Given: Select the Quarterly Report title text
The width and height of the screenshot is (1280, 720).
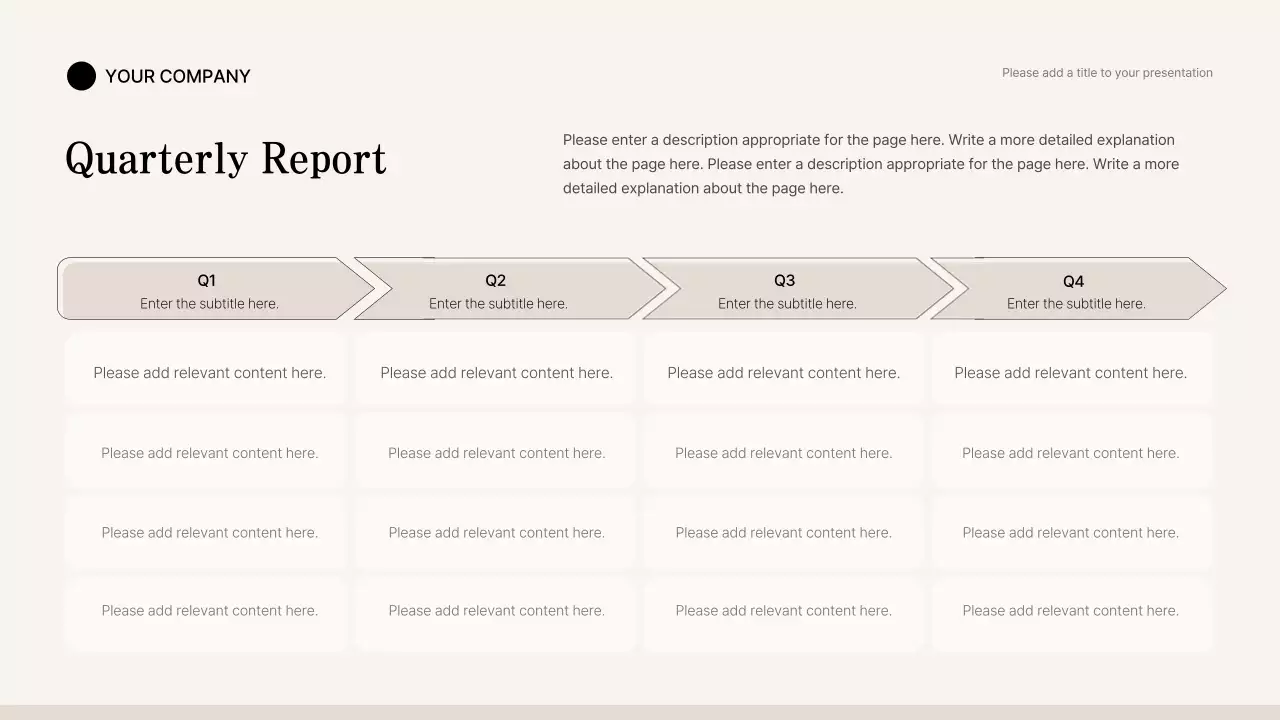Looking at the screenshot, I should click(x=225, y=158).
